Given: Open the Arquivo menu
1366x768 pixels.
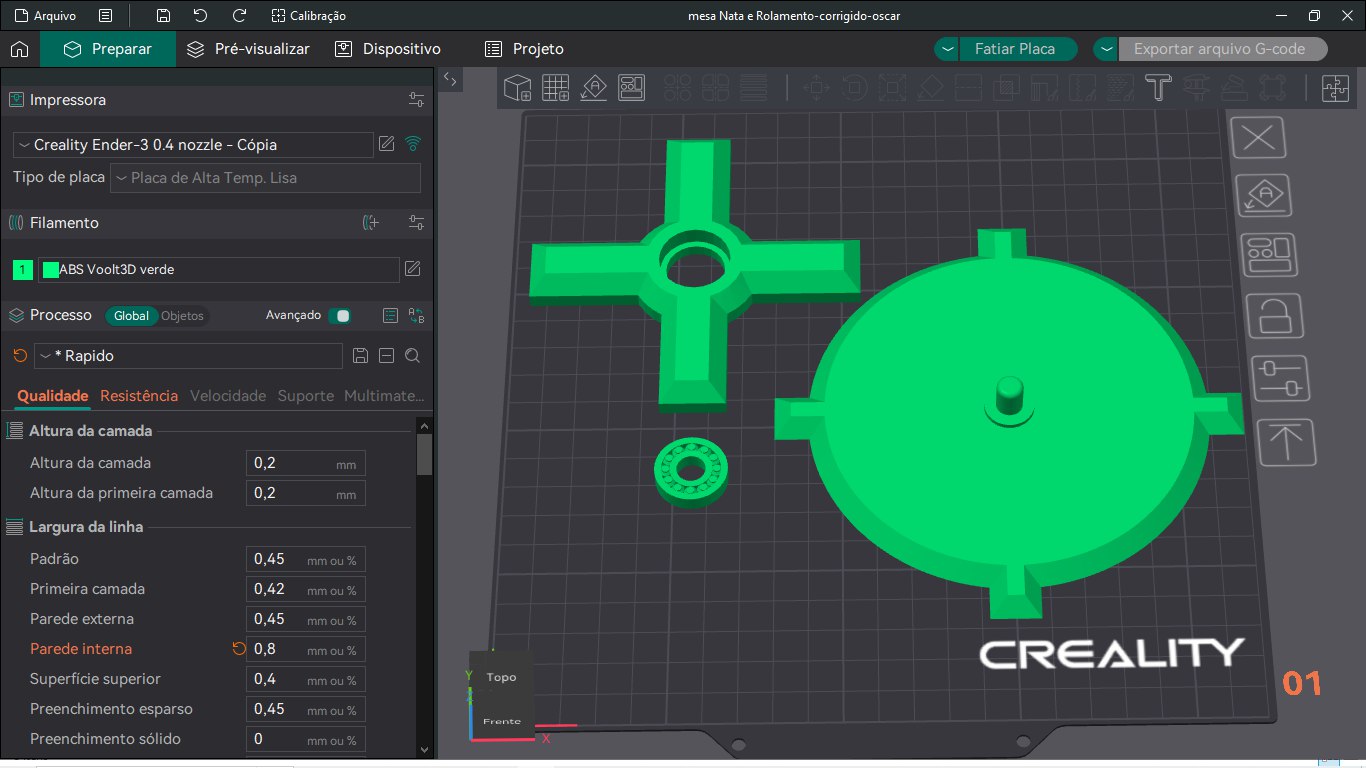Looking at the screenshot, I should click(44, 16).
